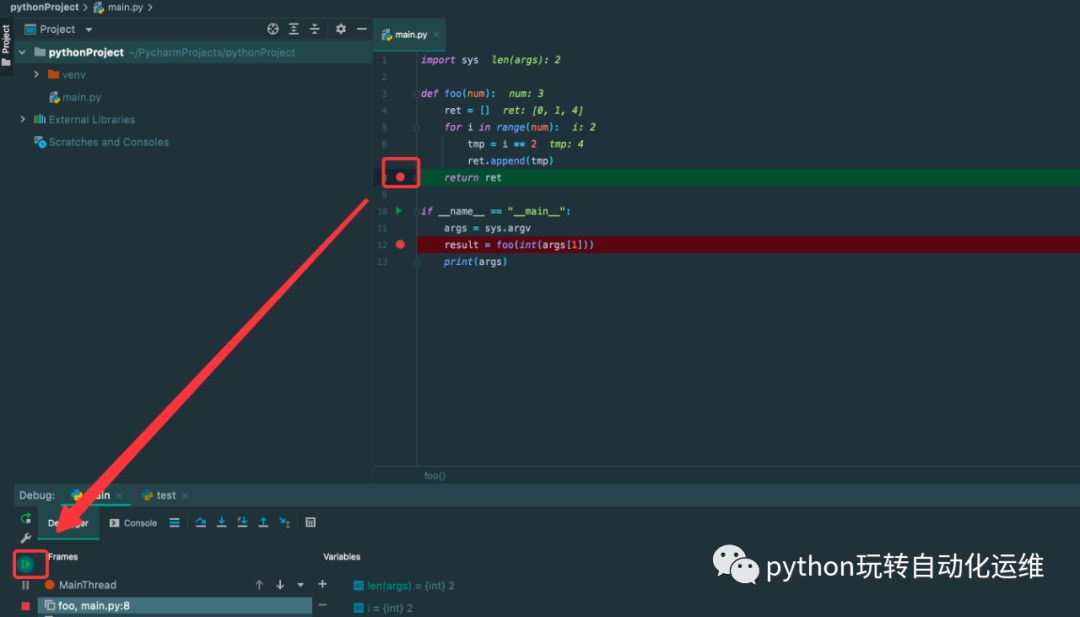Toggle code fold at 'def foo' line
Viewport: 1080px width, 617px height.
416,94
